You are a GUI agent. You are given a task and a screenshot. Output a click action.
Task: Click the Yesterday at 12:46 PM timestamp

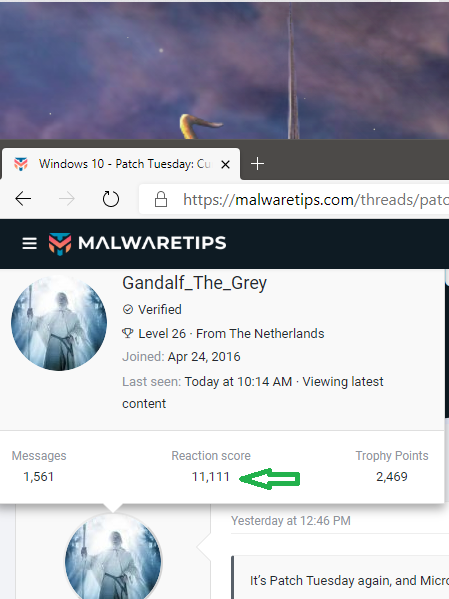[x=291, y=521]
